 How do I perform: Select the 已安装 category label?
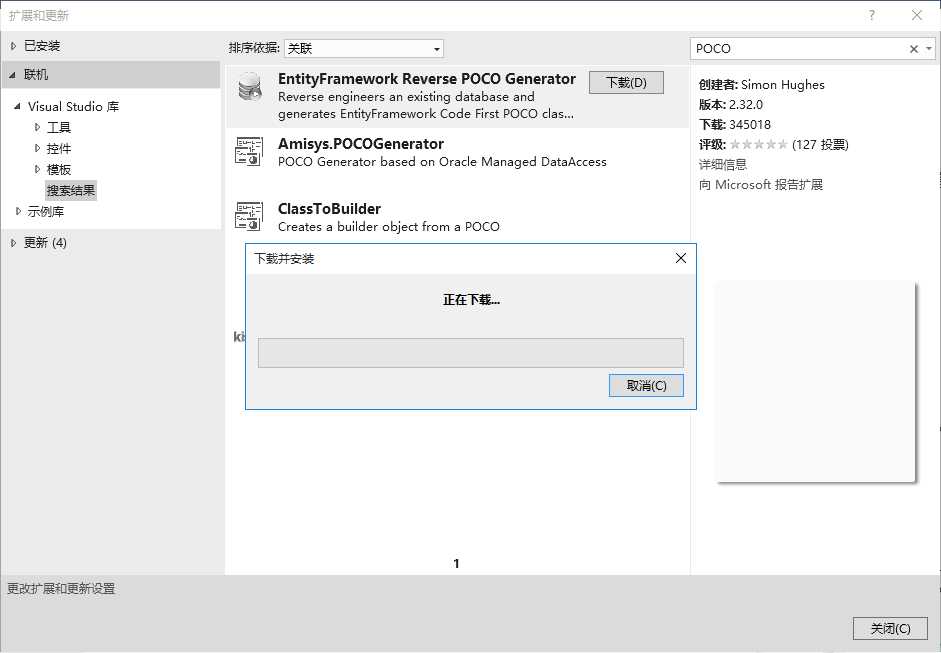coord(42,46)
